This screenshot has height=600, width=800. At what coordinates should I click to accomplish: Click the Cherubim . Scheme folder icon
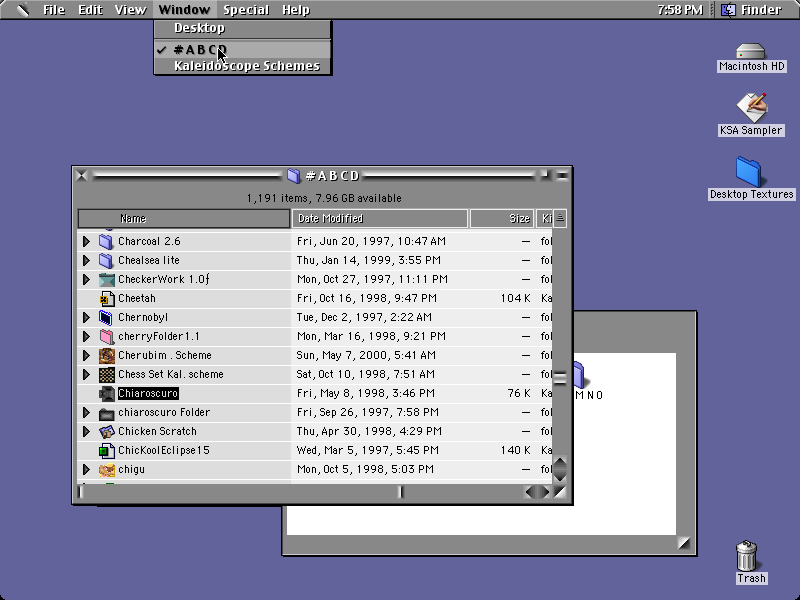(107, 356)
